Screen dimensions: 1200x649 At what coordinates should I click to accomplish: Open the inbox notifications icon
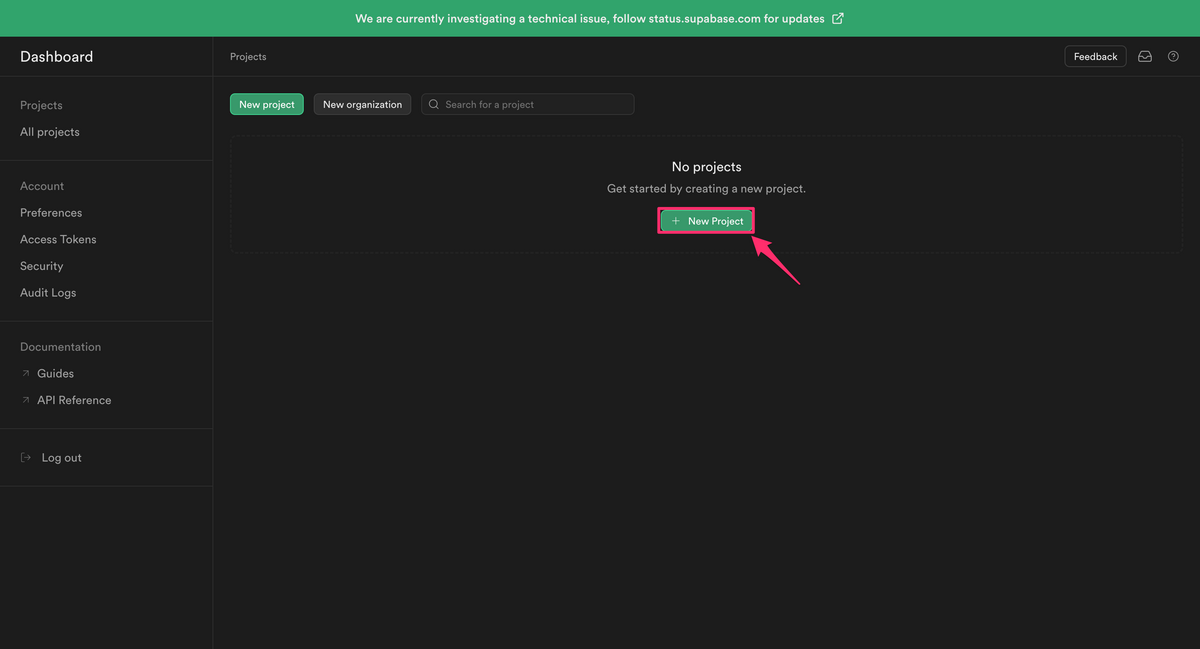1145,57
